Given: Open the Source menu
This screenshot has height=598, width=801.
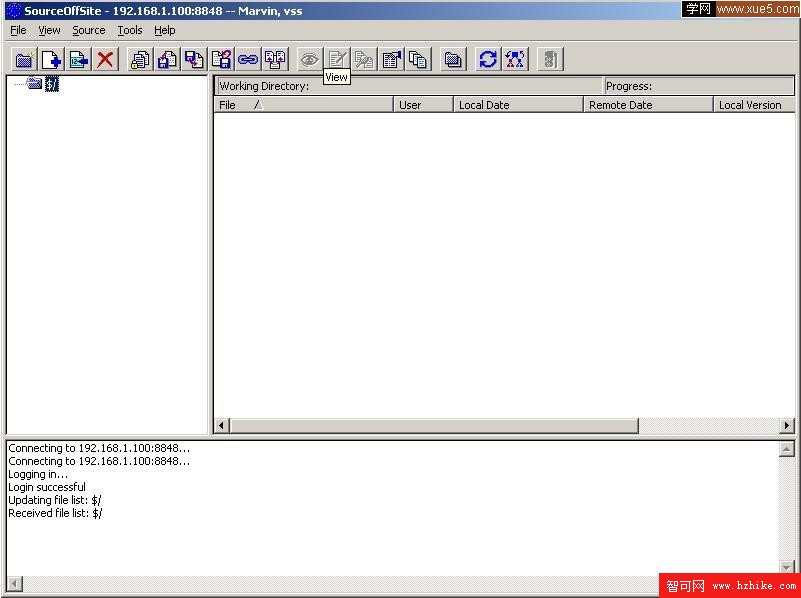Looking at the screenshot, I should pyautogui.click(x=88, y=31).
